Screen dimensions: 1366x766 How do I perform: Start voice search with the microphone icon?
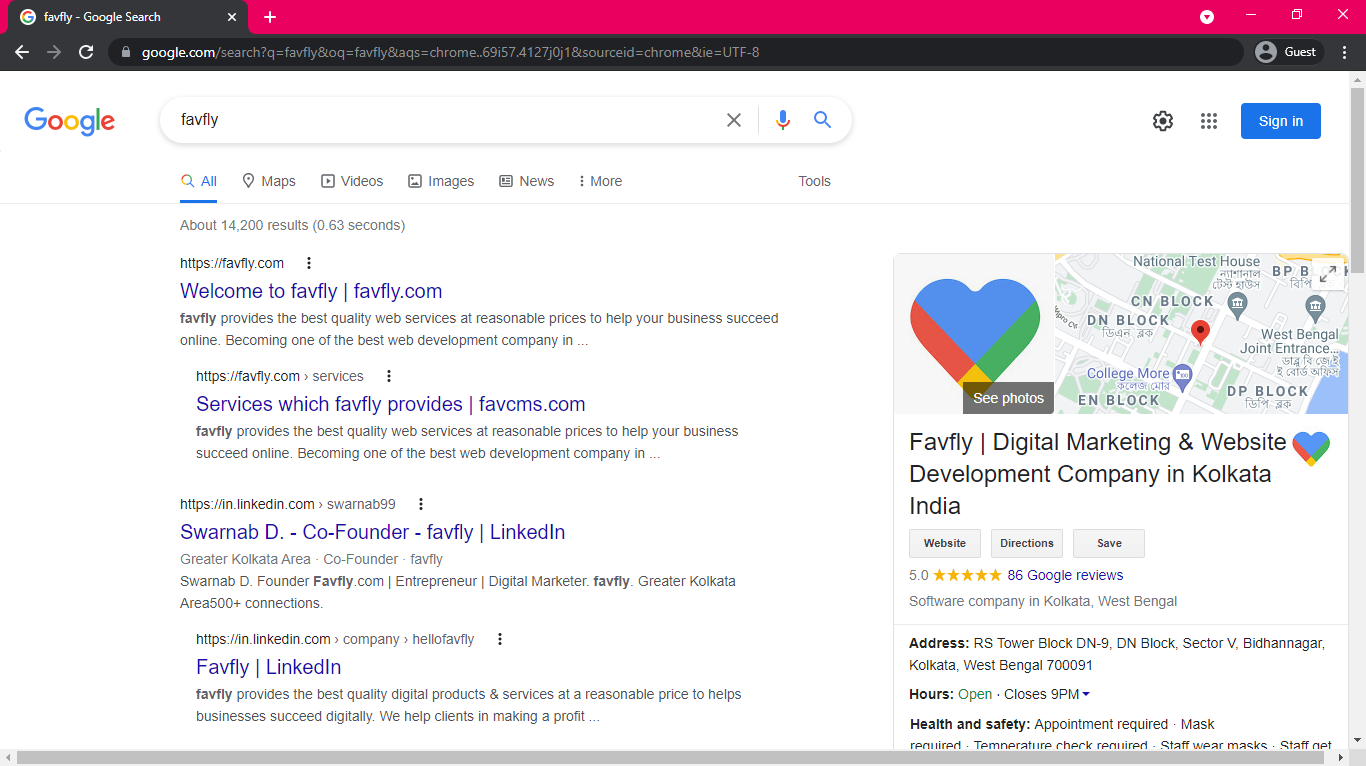pos(783,120)
